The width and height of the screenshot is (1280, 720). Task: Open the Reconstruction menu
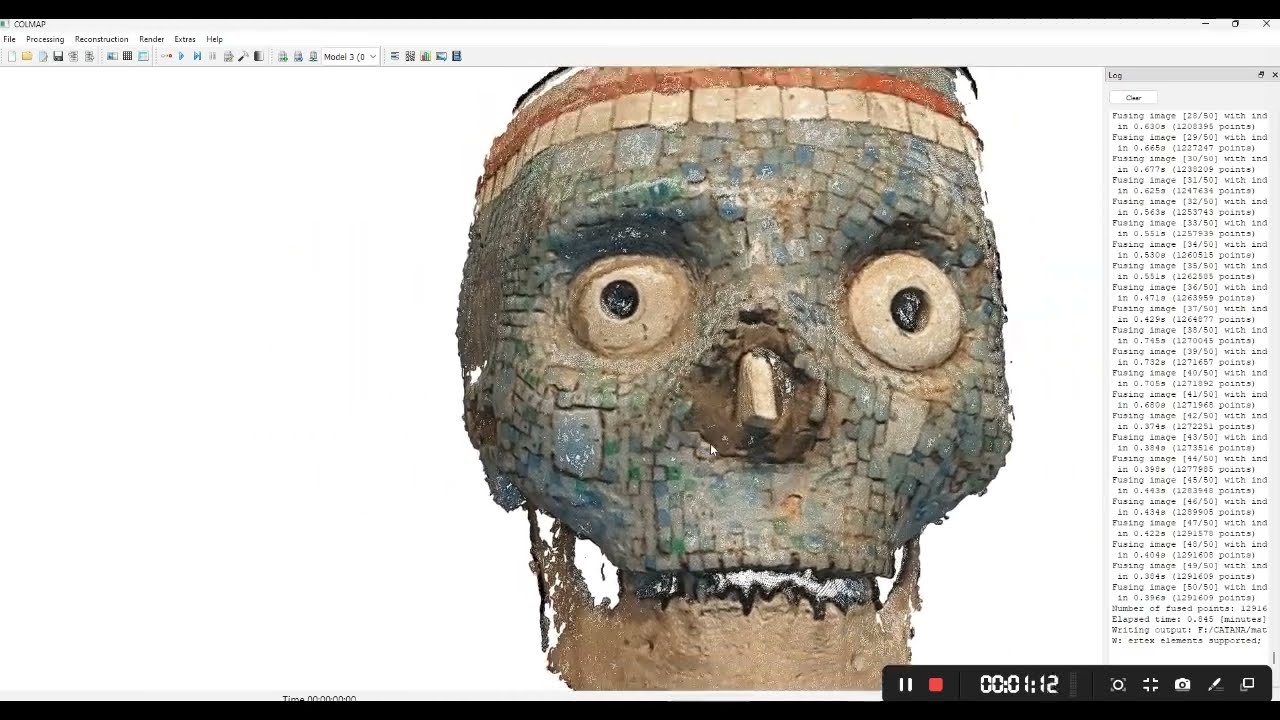coord(101,39)
